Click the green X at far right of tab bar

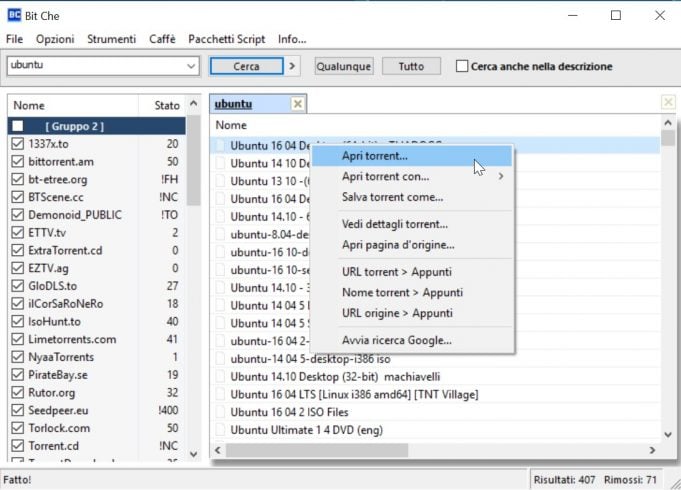tap(668, 103)
